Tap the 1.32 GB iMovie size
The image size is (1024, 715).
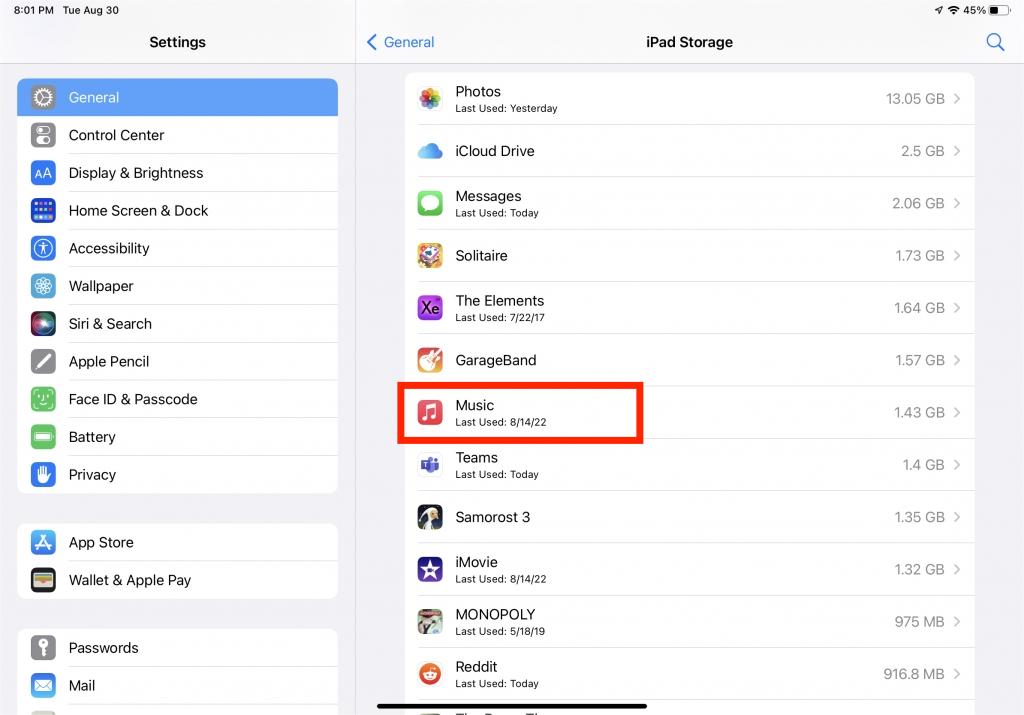pos(920,569)
